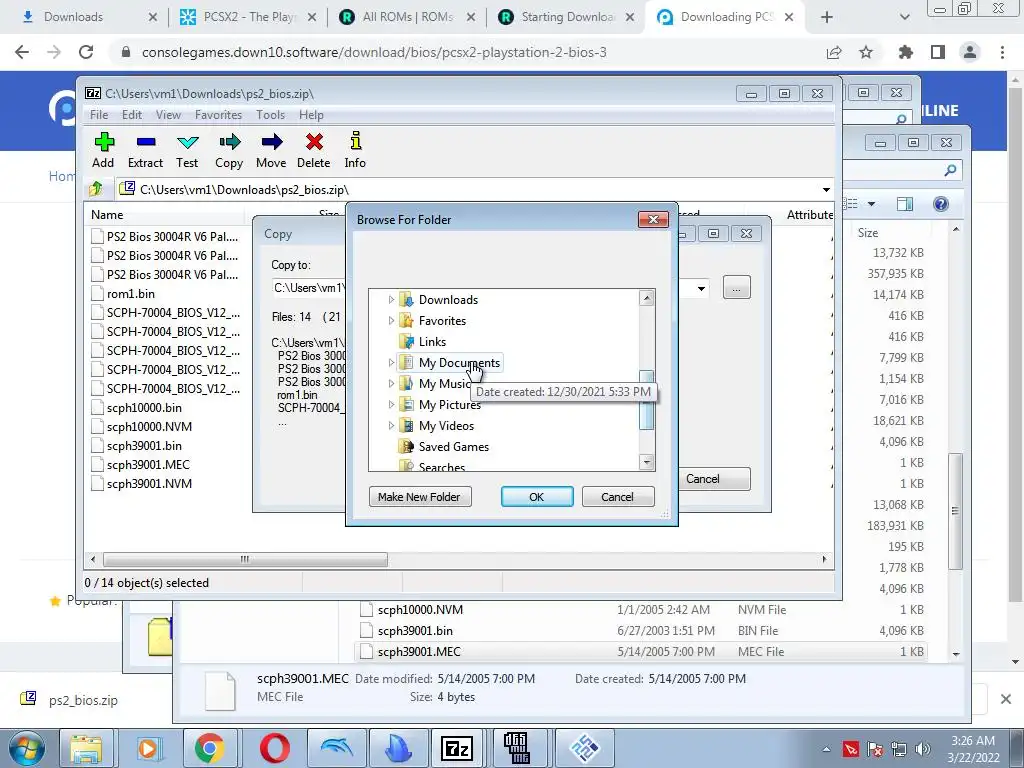Click the Size column header in Explorer

click(x=868, y=232)
